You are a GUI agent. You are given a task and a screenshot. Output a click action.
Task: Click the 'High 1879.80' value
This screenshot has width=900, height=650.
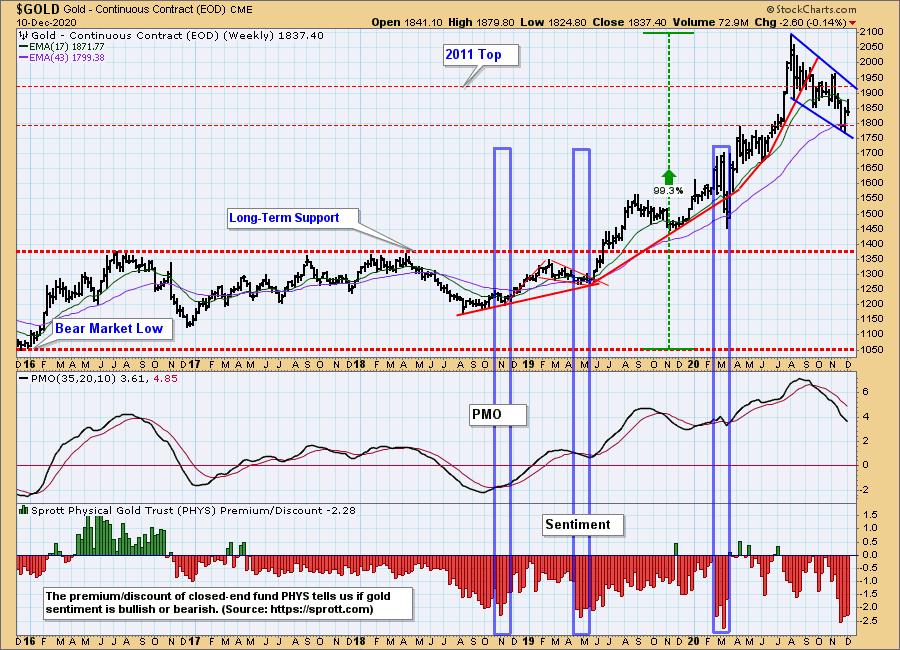click(x=482, y=22)
